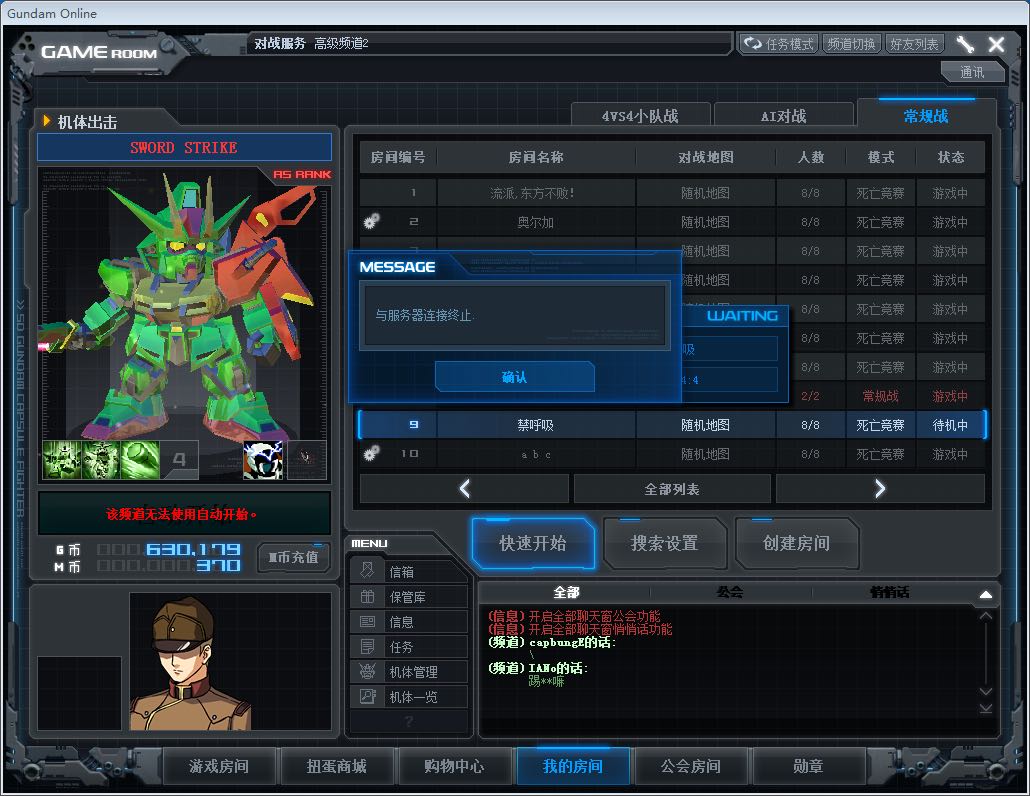Go to 扭蛋商城 bottom tab
The width and height of the screenshot is (1030, 796).
click(x=336, y=766)
